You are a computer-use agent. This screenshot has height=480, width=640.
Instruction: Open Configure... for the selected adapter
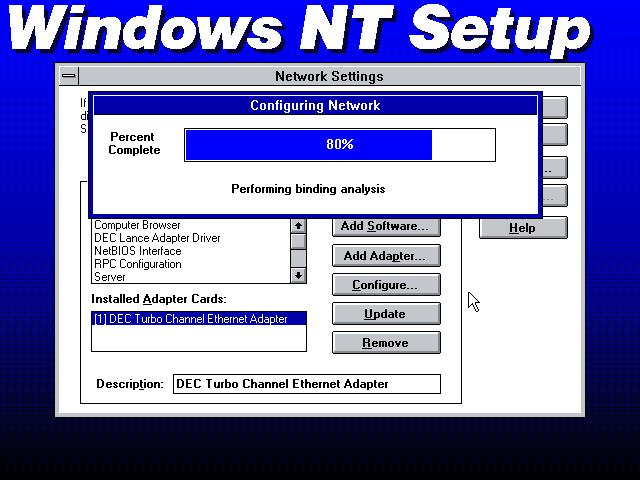[x=386, y=284]
